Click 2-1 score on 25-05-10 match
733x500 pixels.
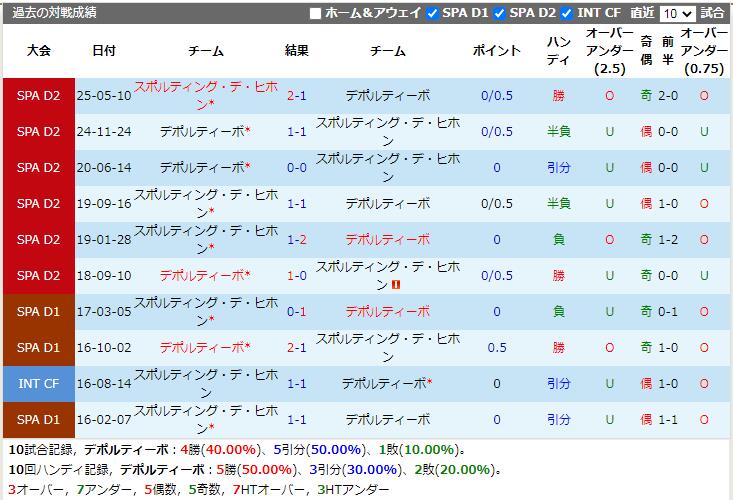[x=297, y=96]
